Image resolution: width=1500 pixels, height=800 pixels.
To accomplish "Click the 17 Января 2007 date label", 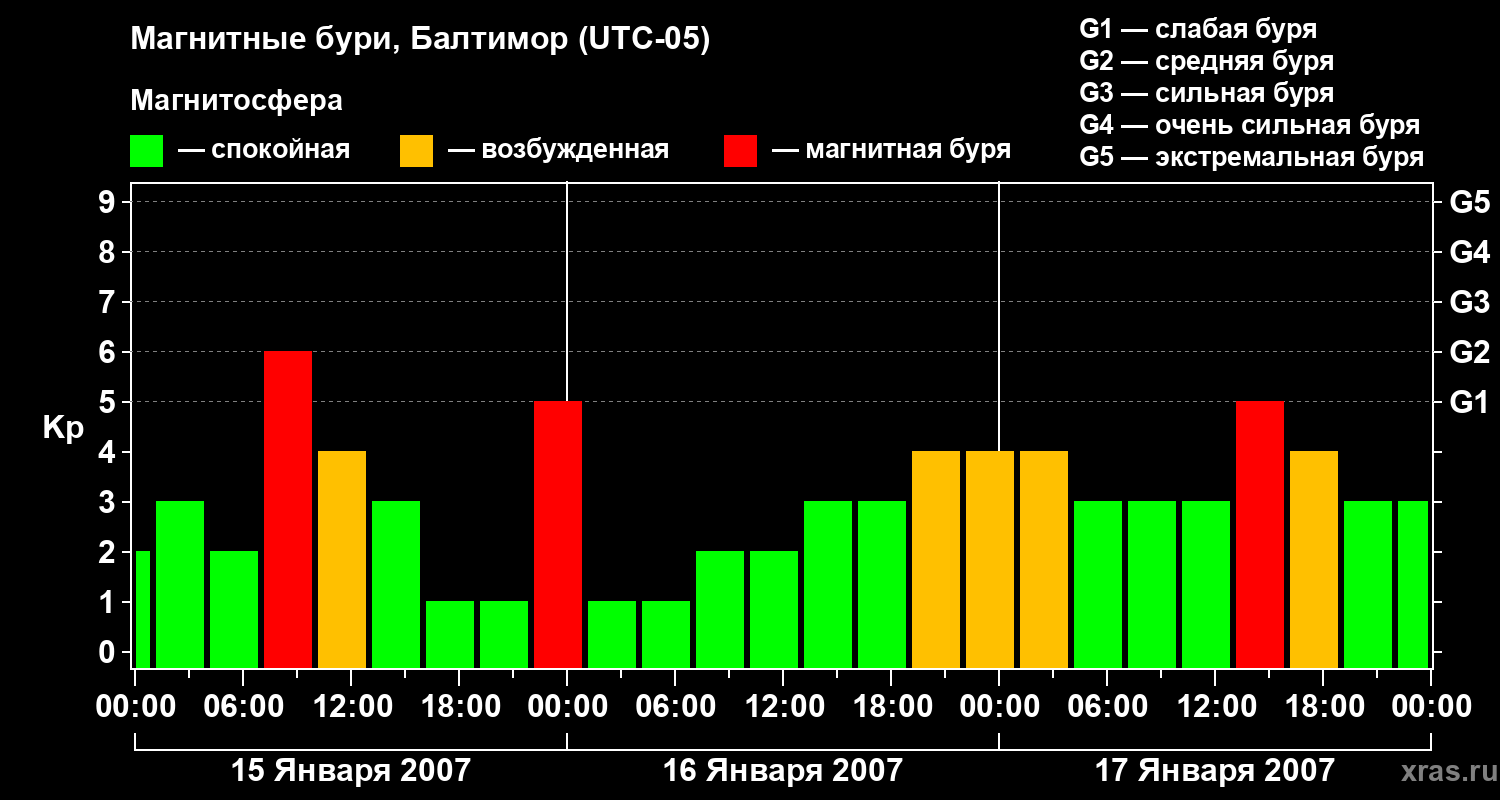I will coord(1215,771).
